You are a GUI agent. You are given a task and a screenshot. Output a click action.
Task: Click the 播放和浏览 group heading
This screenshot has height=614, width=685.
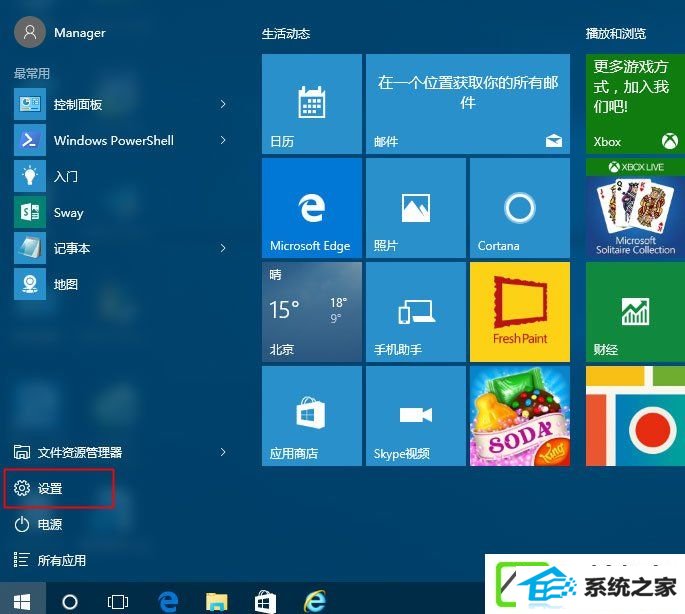tap(616, 34)
